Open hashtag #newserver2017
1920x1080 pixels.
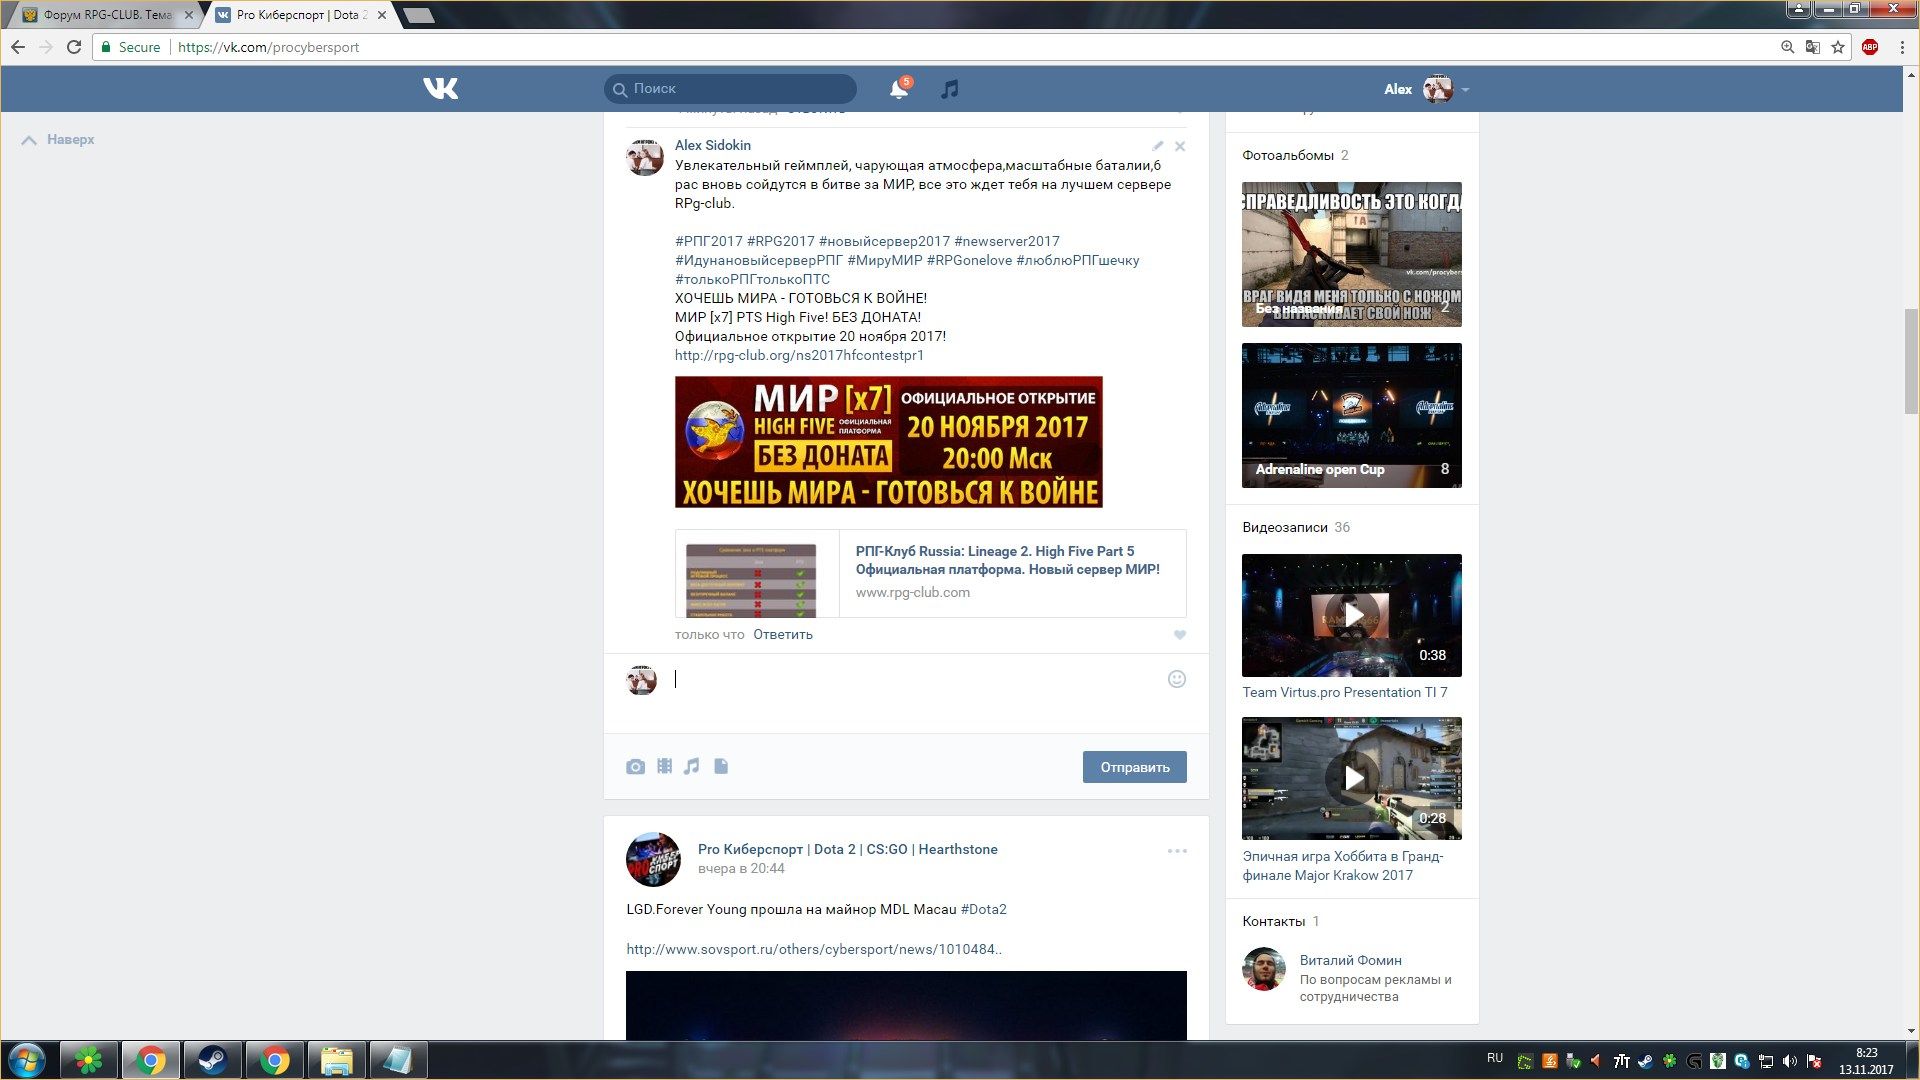(x=1006, y=241)
